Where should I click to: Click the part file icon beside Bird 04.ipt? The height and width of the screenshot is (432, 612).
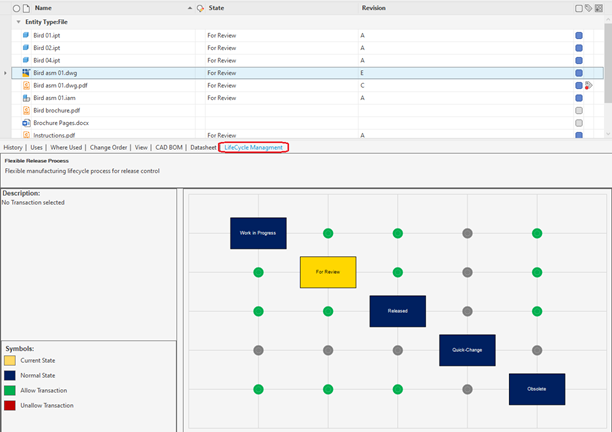click(26, 60)
